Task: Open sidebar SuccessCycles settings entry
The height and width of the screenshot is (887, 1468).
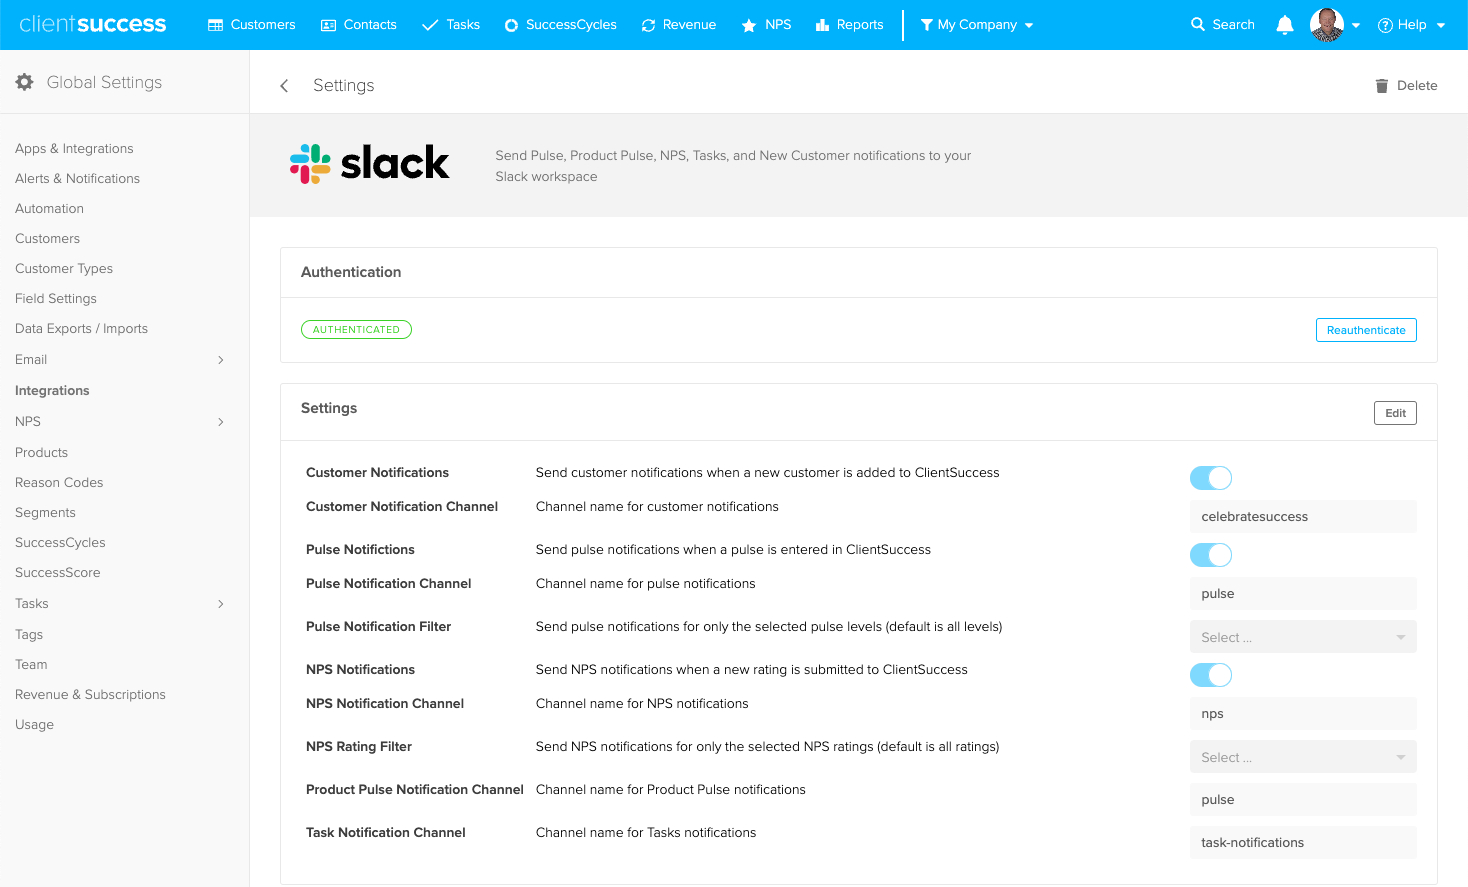Action: (60, 542)
